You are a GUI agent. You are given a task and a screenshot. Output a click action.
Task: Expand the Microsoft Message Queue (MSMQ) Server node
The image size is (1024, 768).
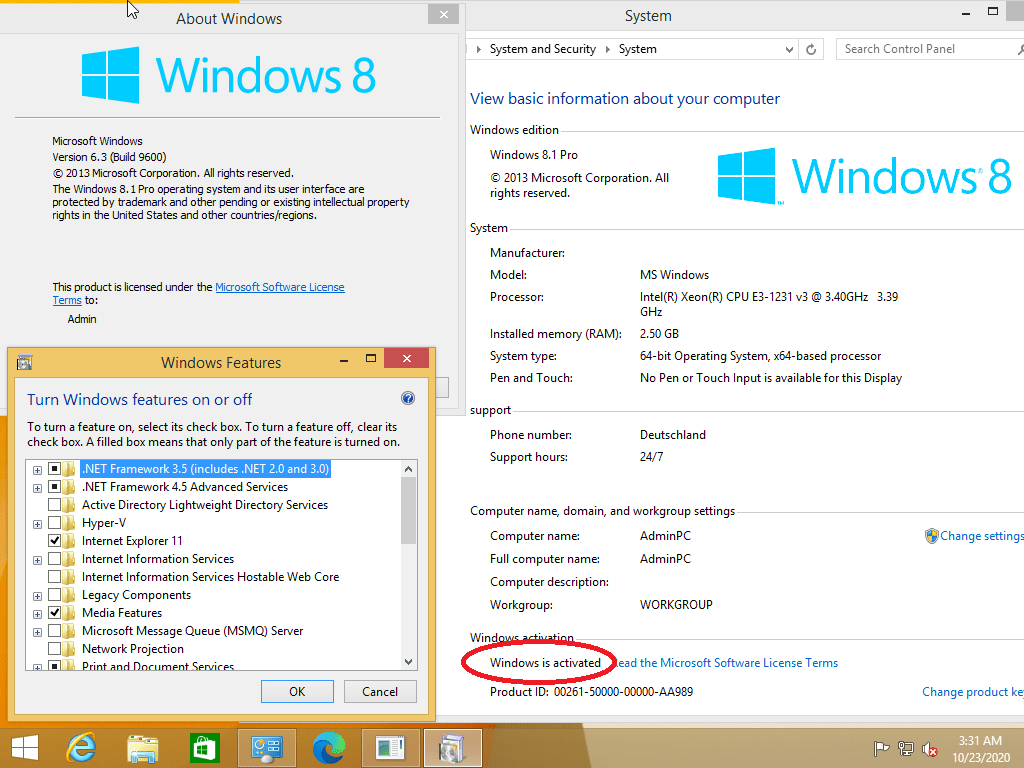[x=37, y=632]
